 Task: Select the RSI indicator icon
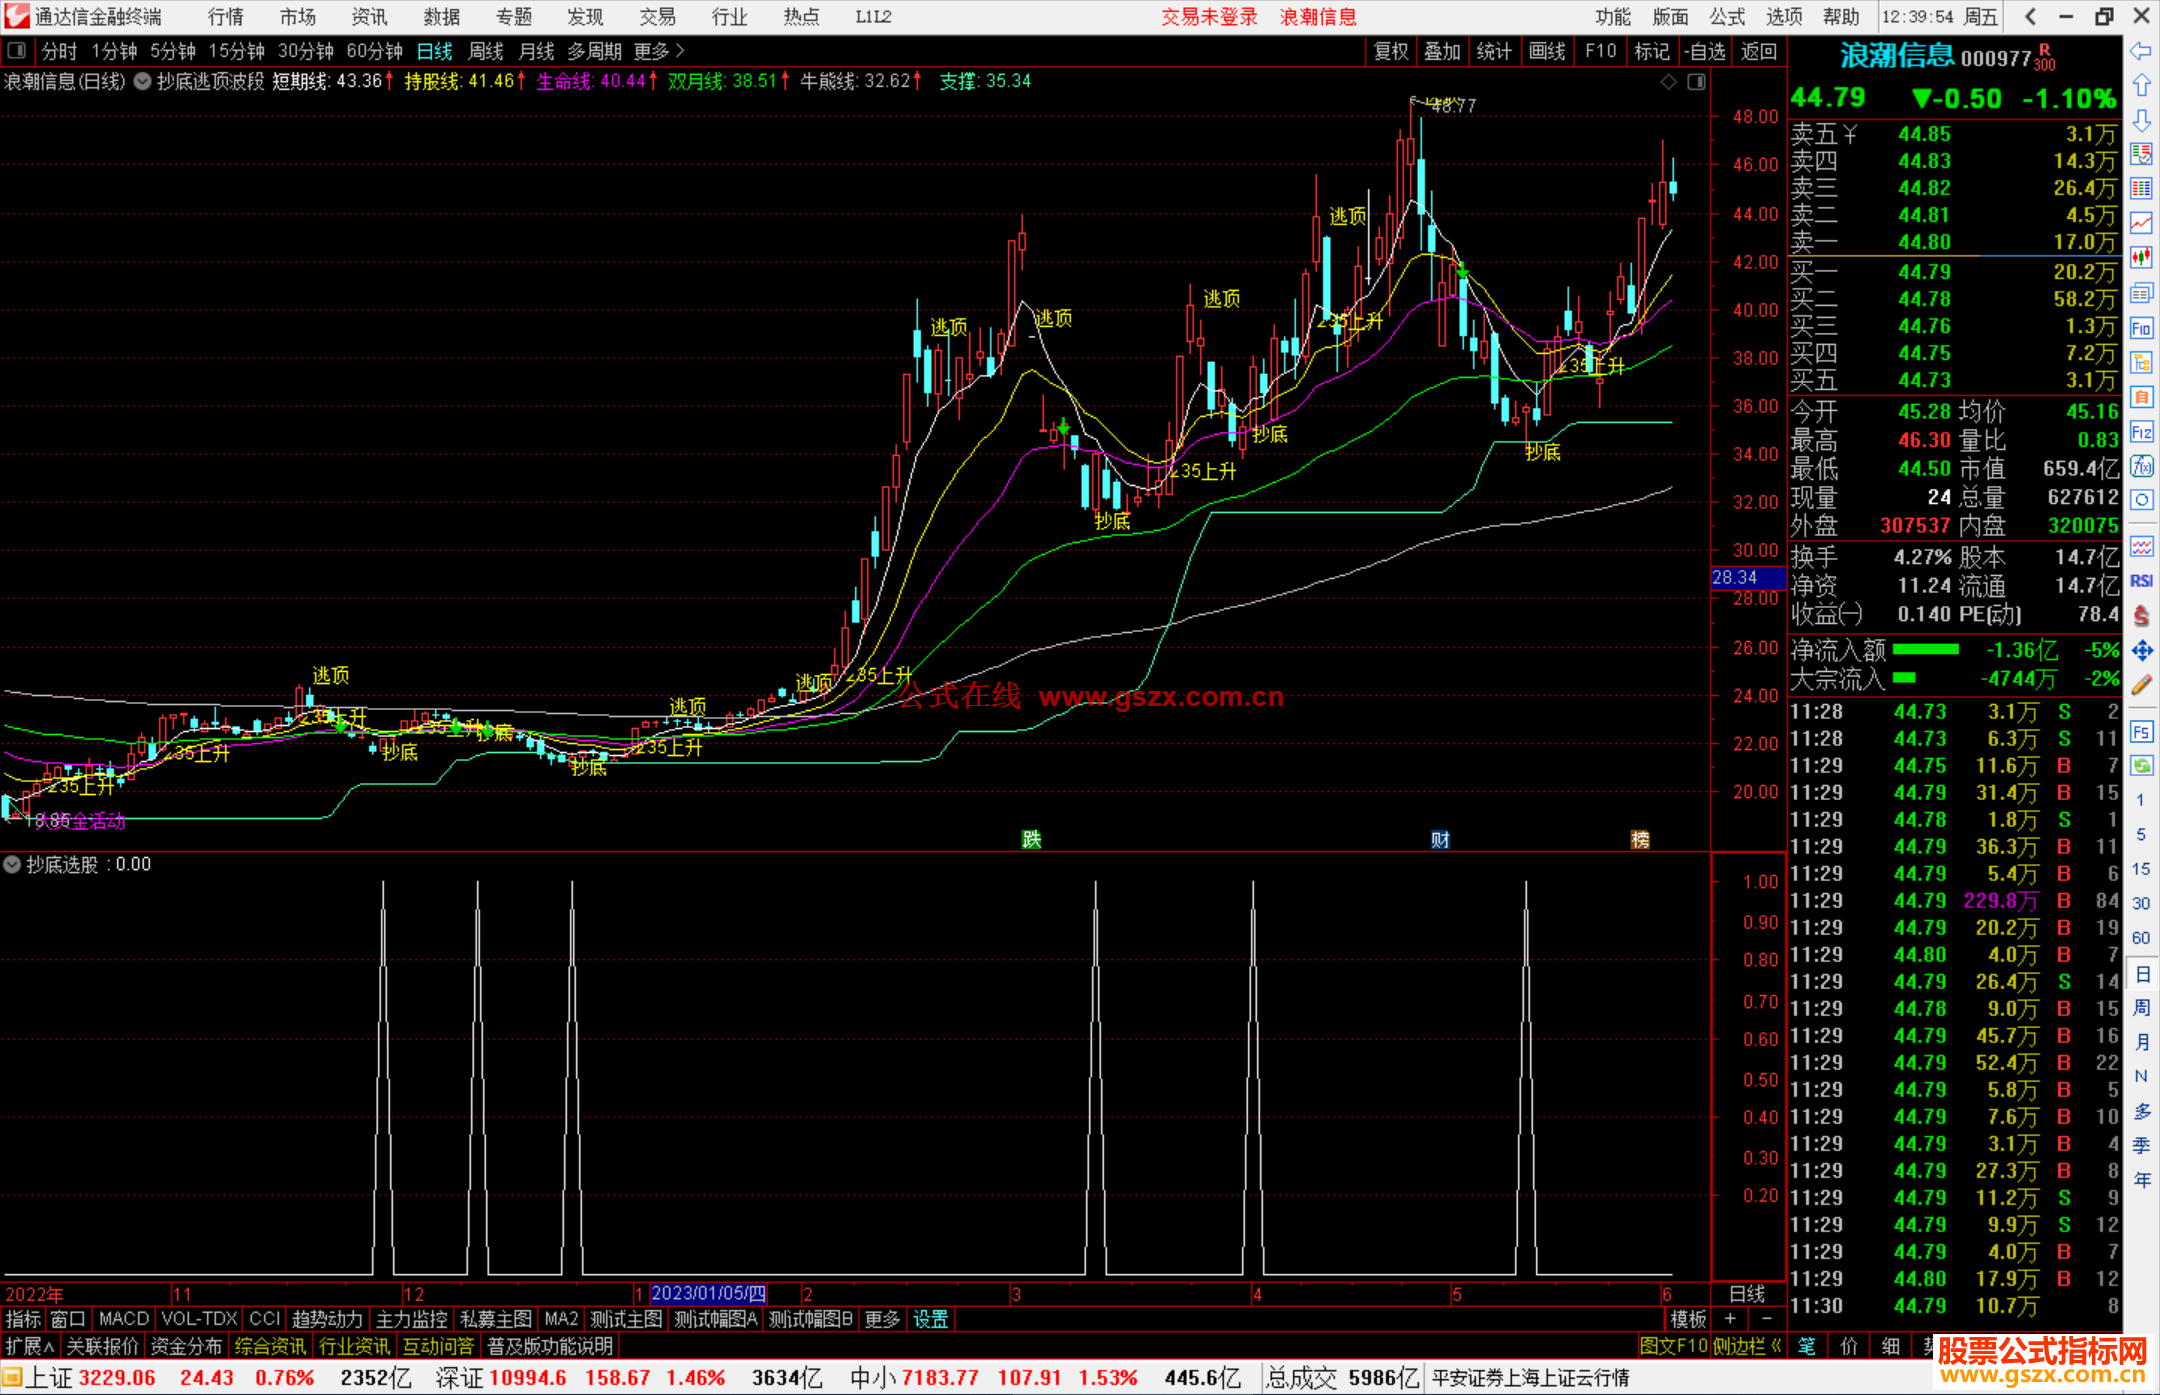point(2141,581)
